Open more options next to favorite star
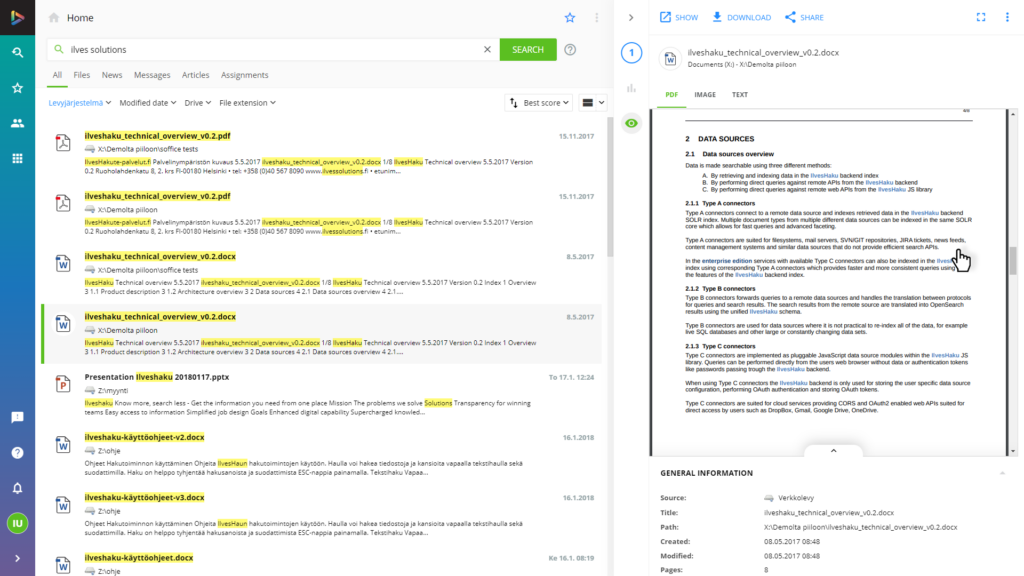Viewport: 1024px width, 576px height. (x=596, y=18)
